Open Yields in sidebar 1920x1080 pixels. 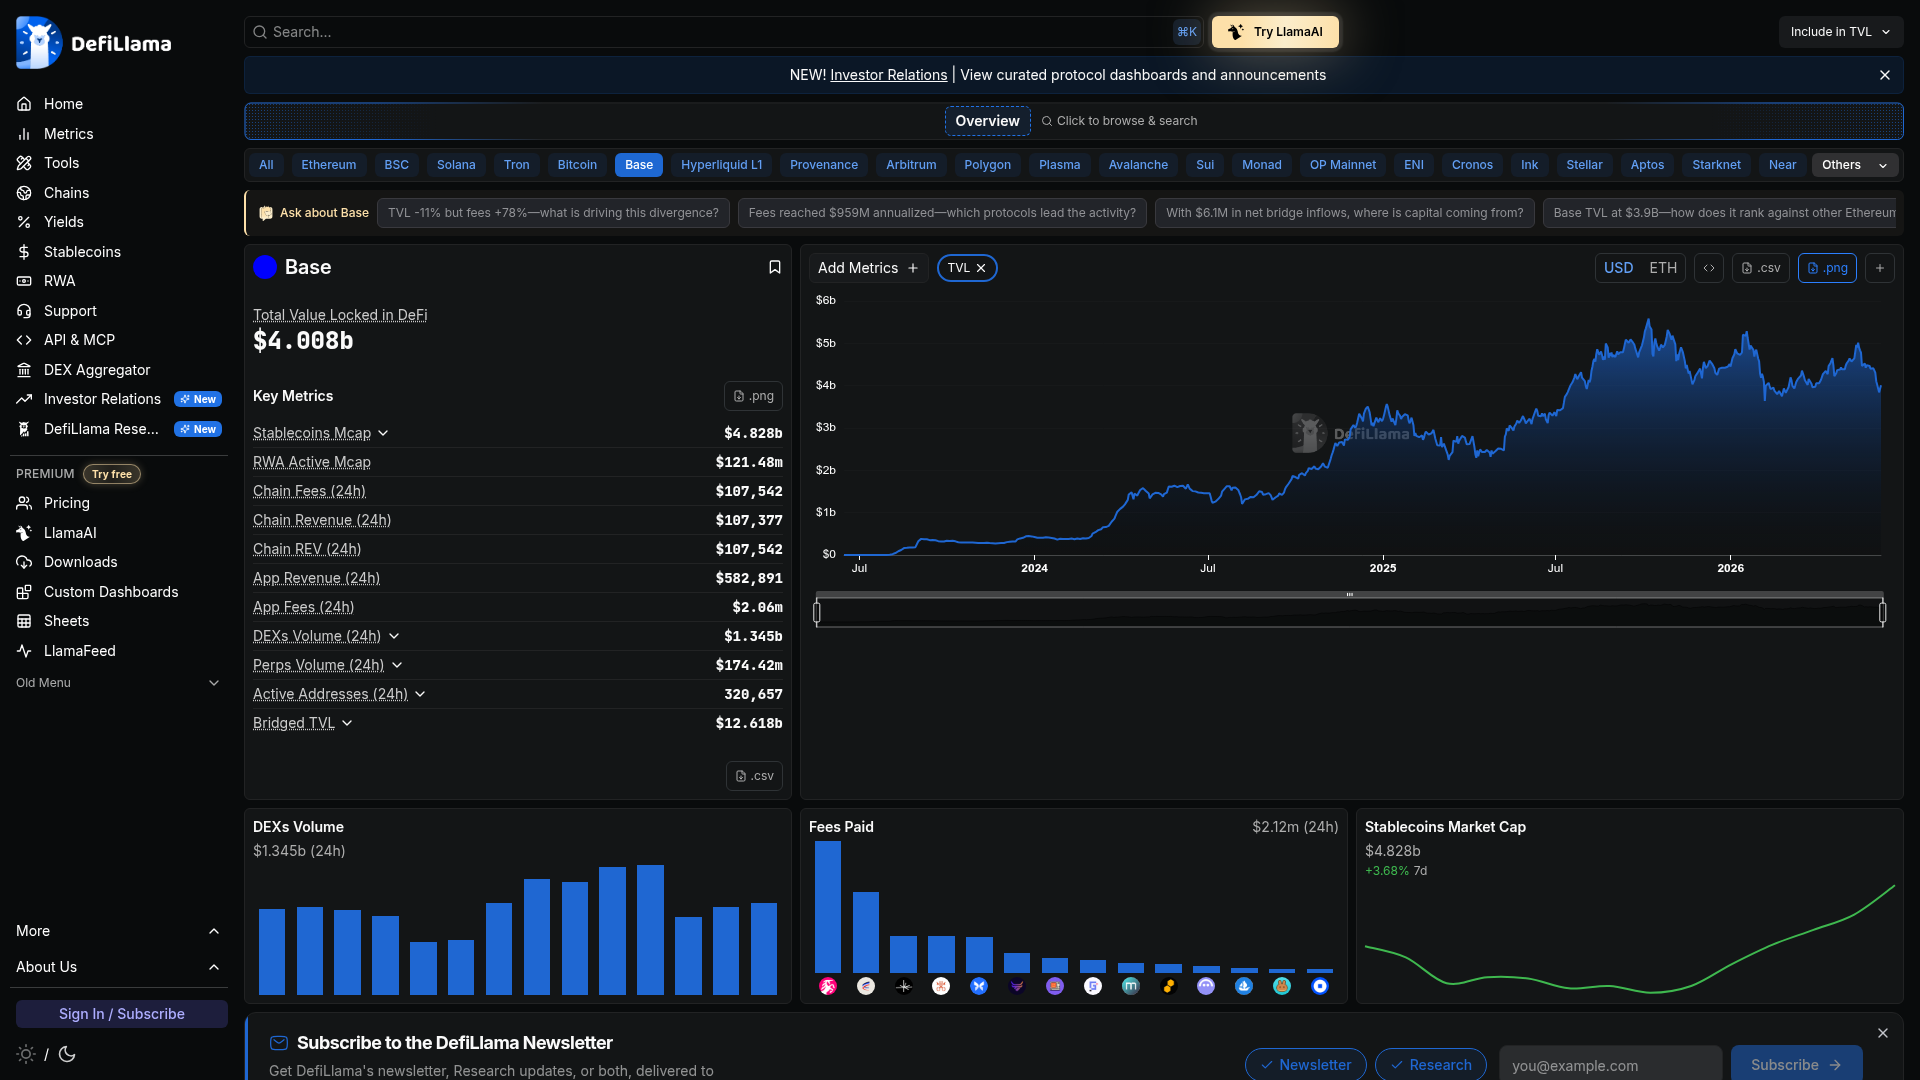coord(63,222)
